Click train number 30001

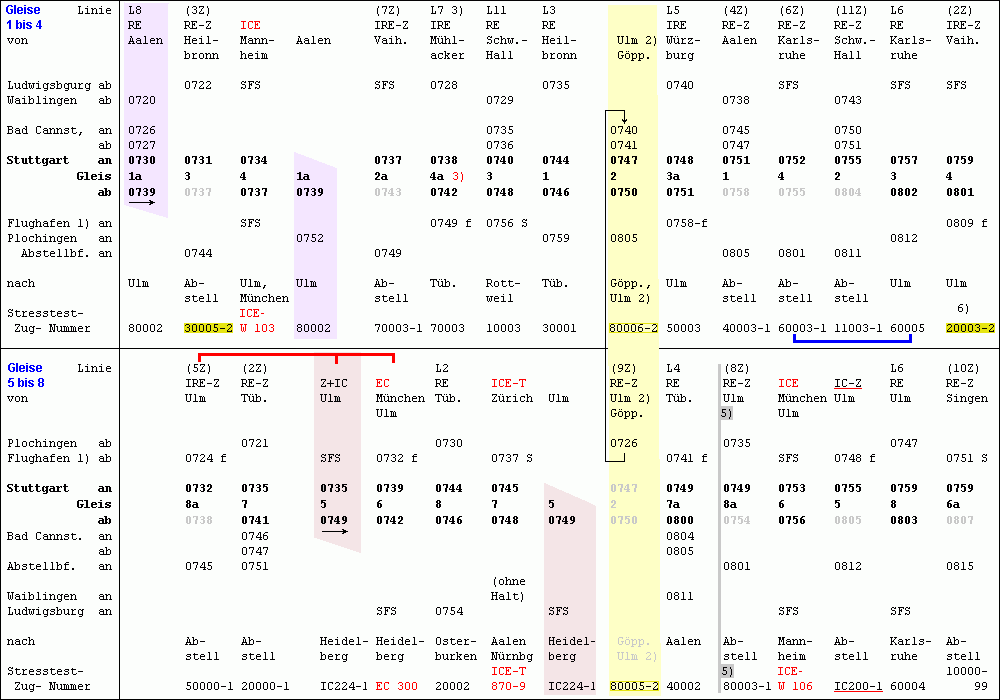pyautogui.click(x=559, y=328)
